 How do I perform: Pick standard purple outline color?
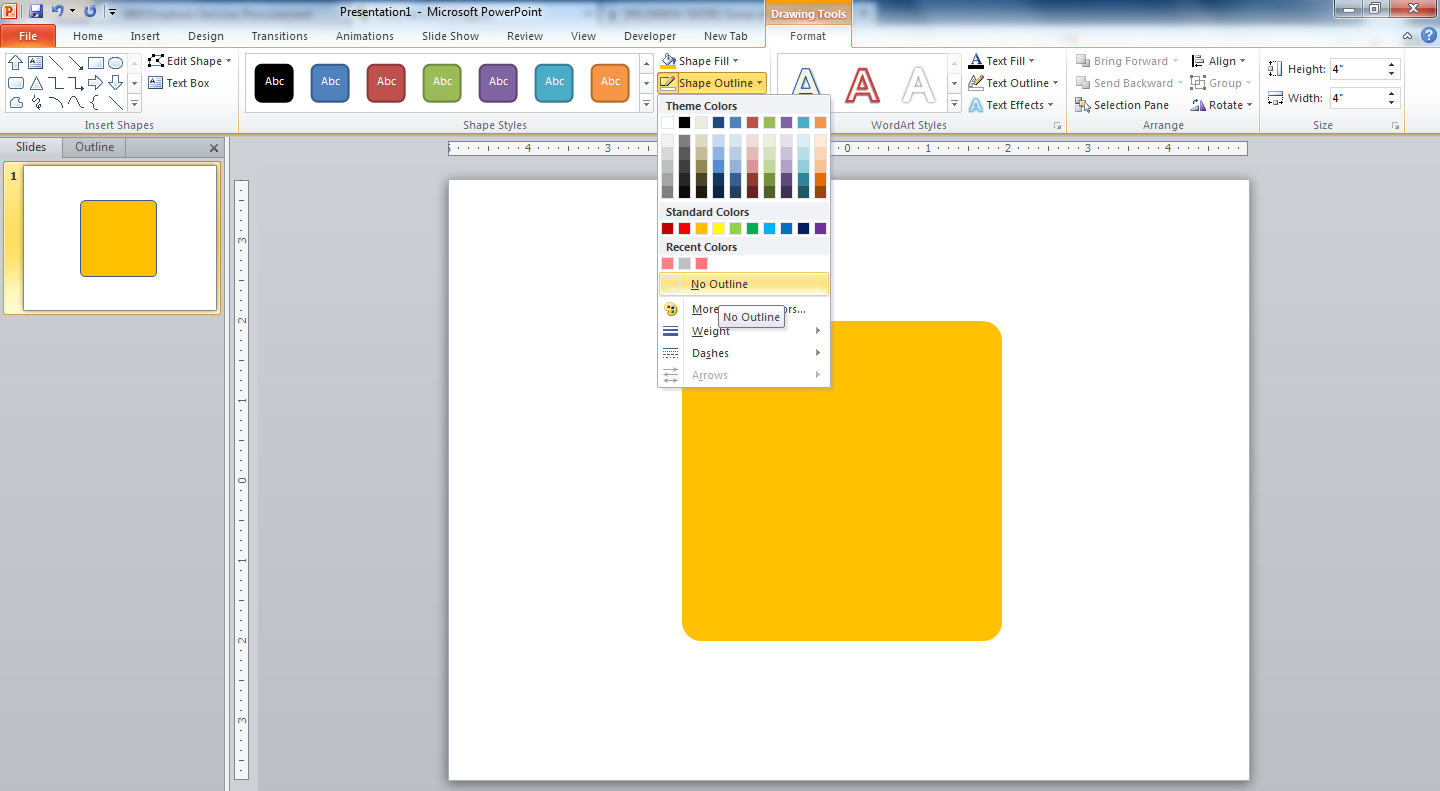(x=821, y=228)
